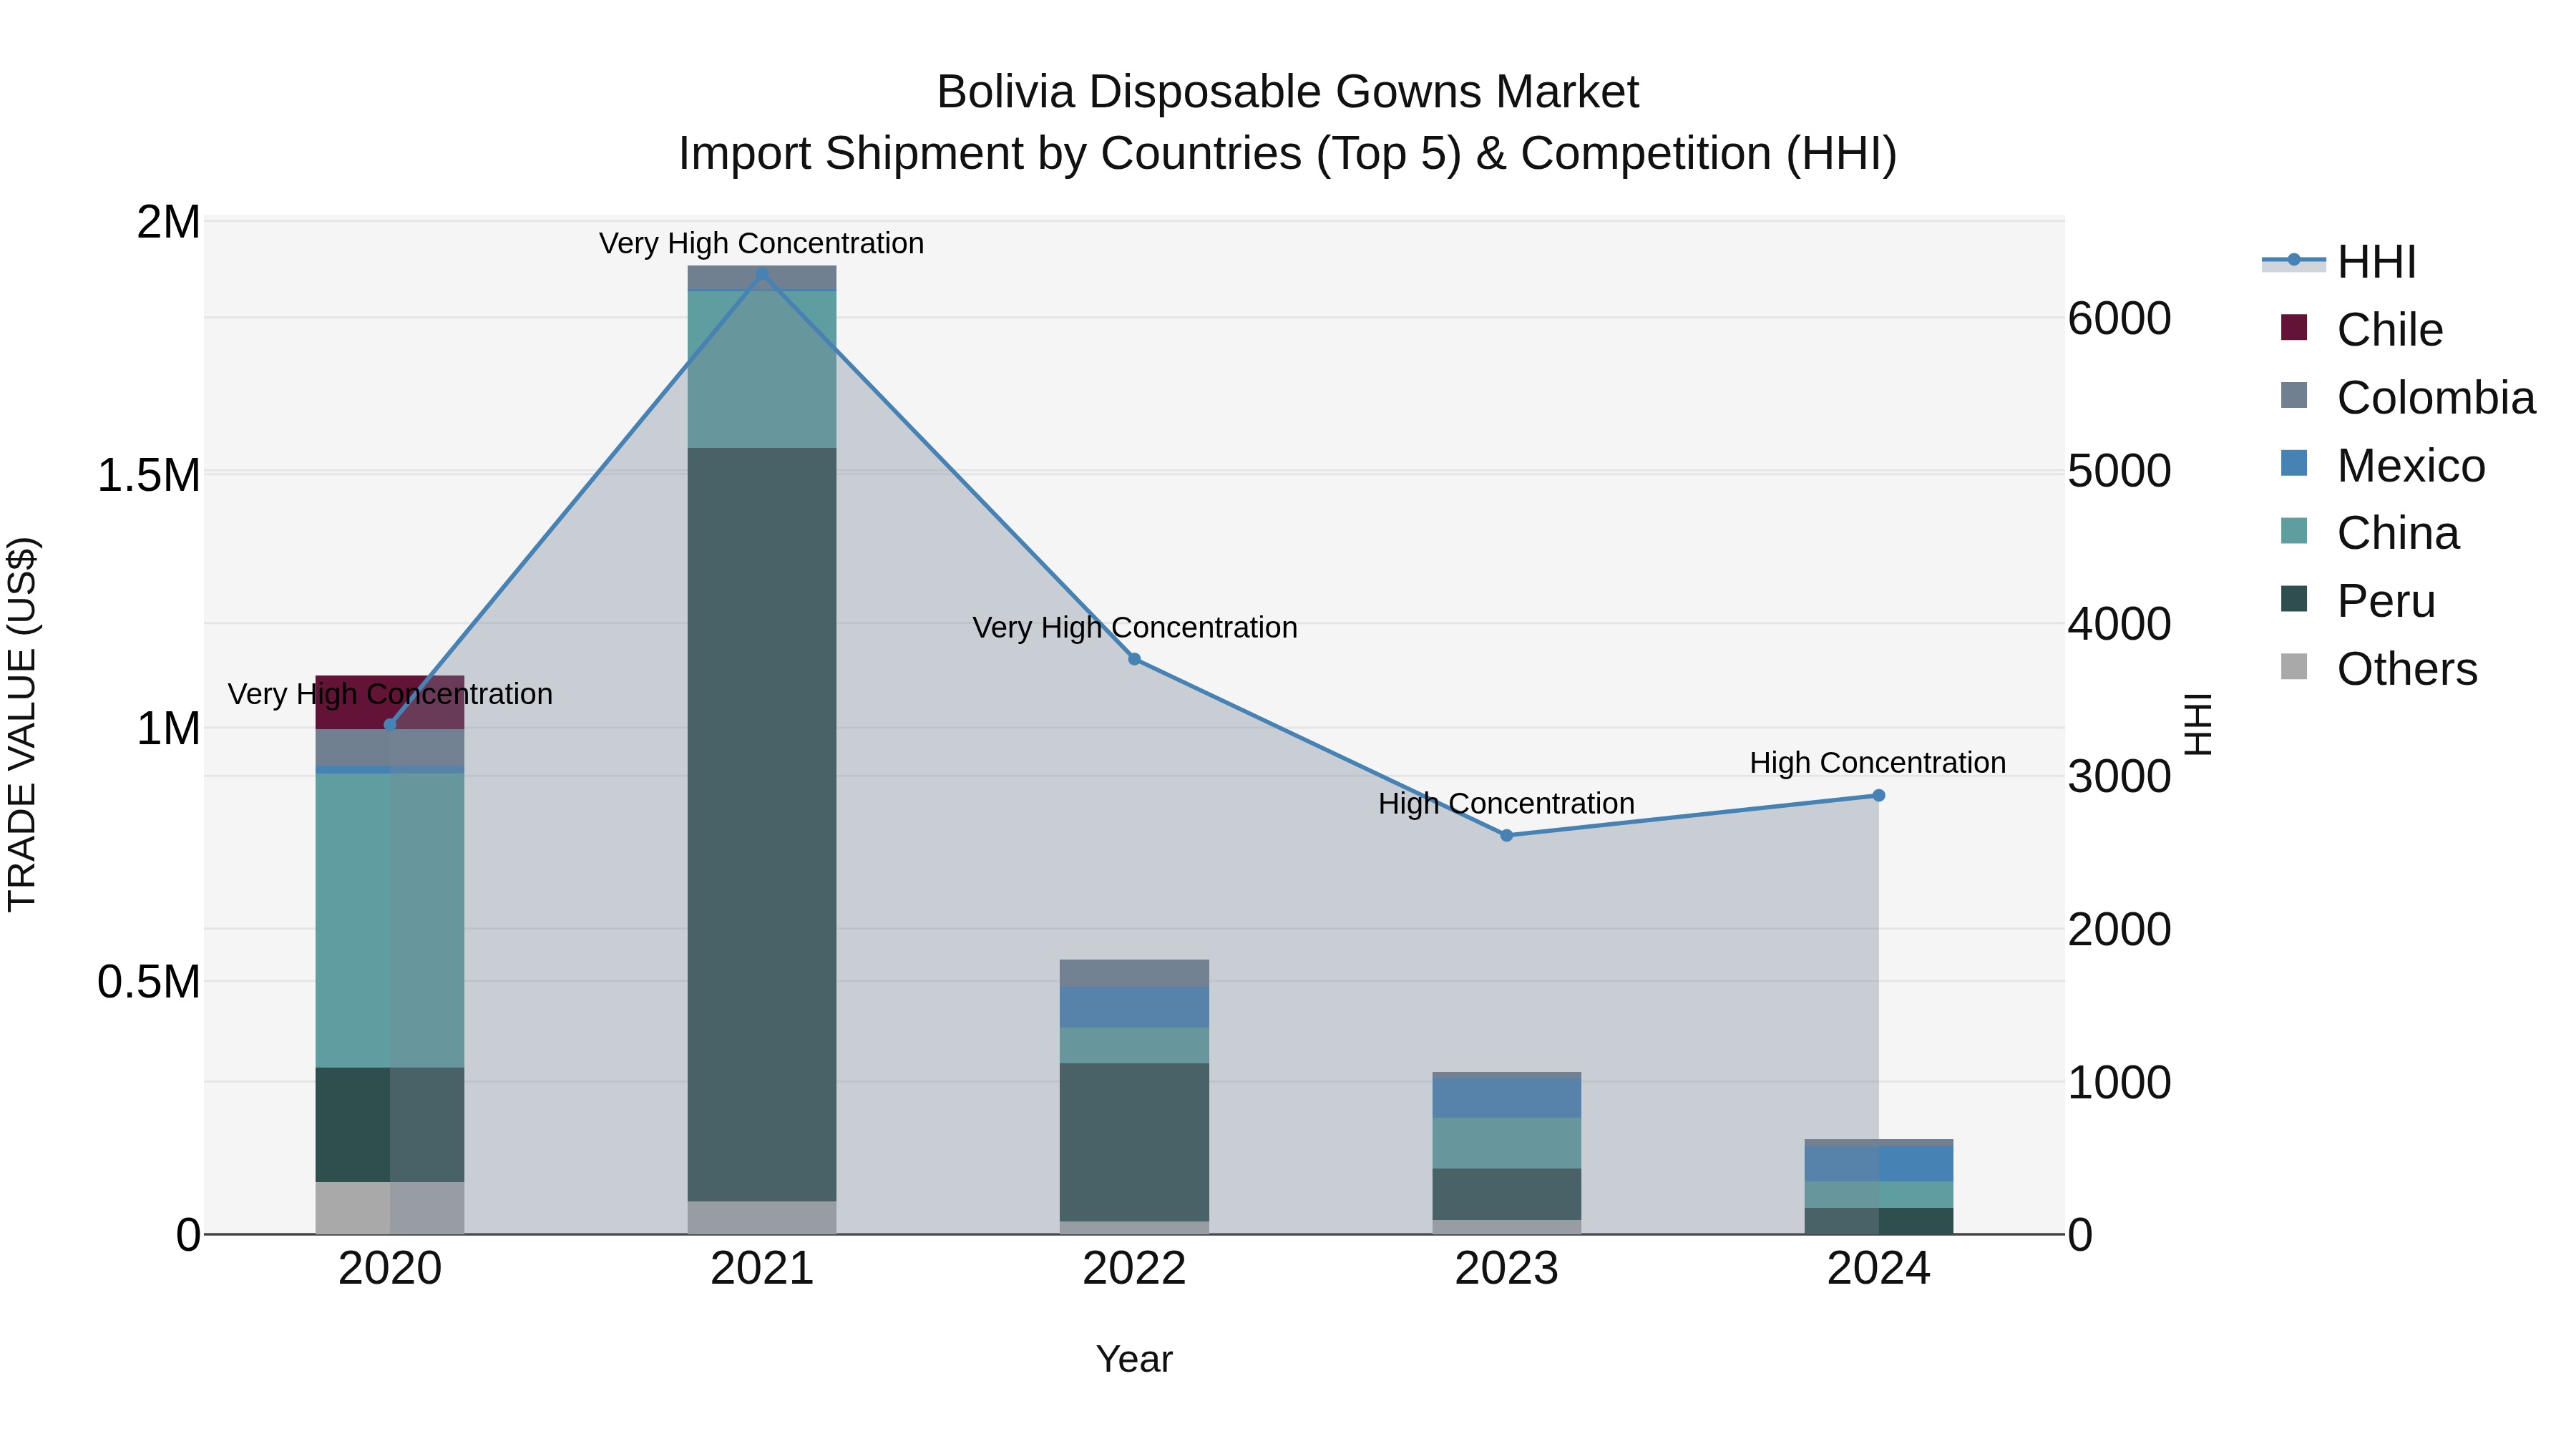Click the 2023 x-axis label
The image size is (2576, 1449).
[x=1507, y=1269]
